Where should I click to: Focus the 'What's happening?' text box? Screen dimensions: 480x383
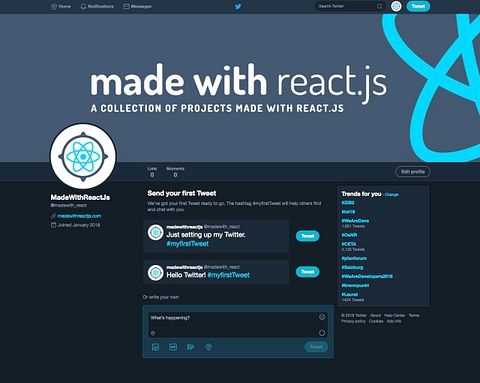pyautogui.click(x=238, y=325)
